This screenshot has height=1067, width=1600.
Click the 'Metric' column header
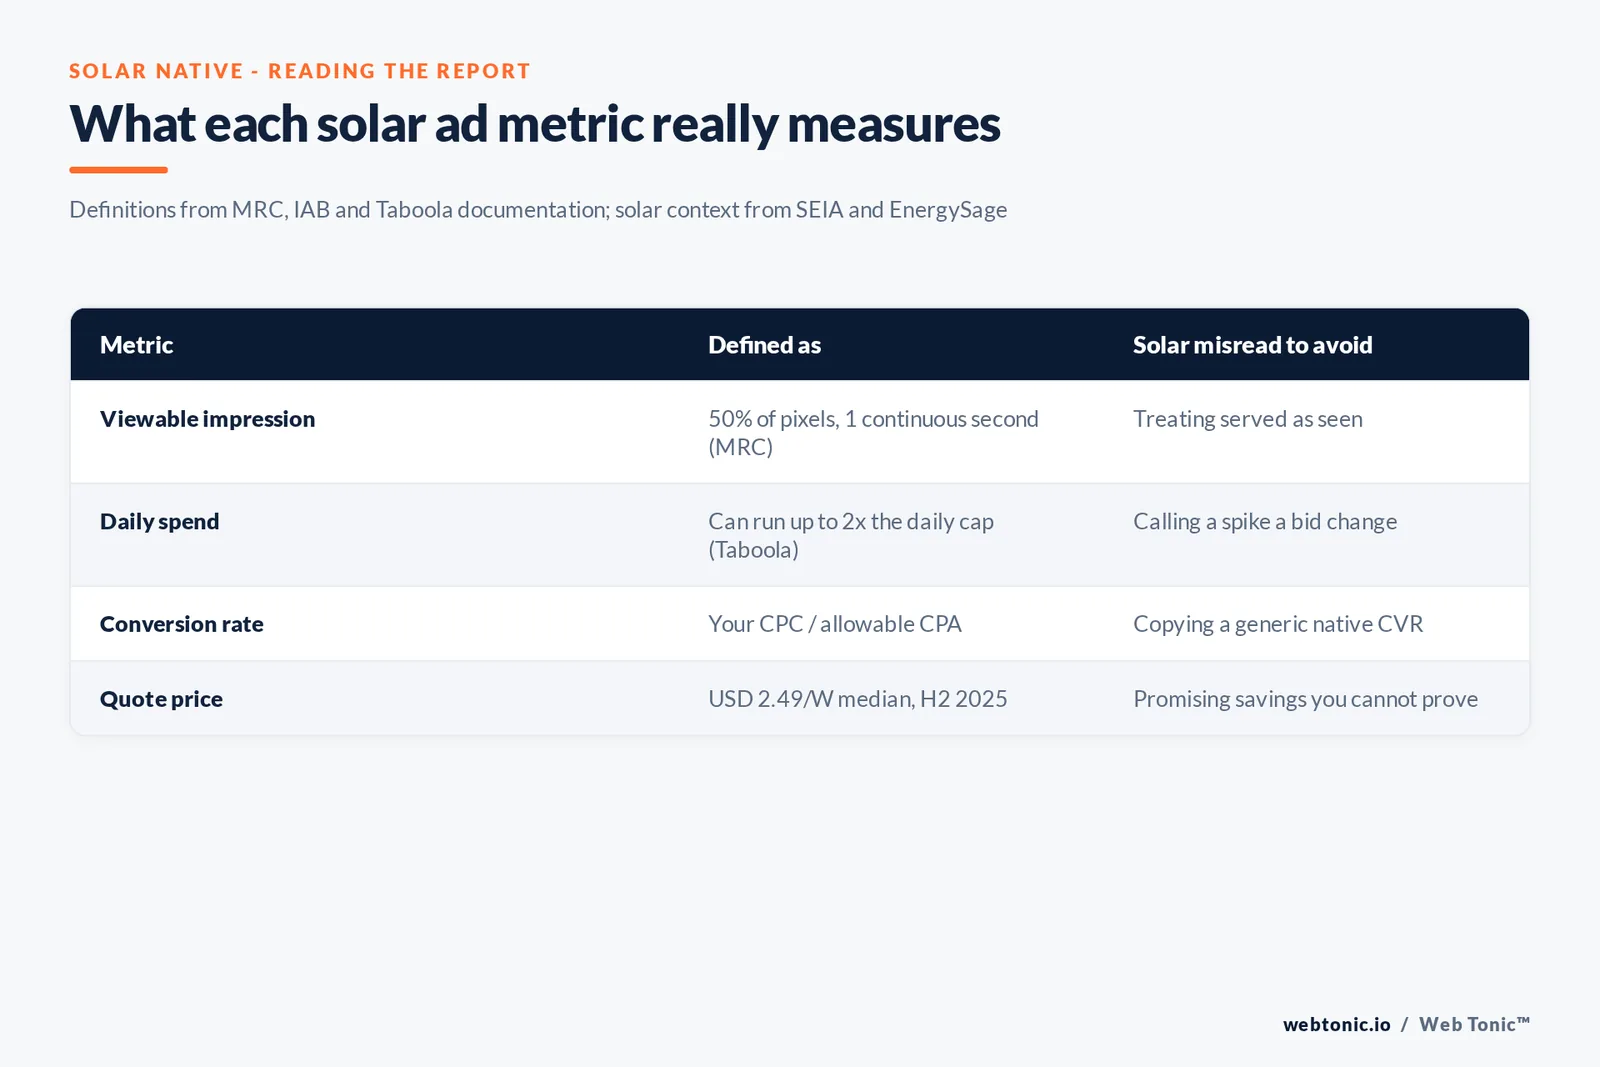pos(136,345)
